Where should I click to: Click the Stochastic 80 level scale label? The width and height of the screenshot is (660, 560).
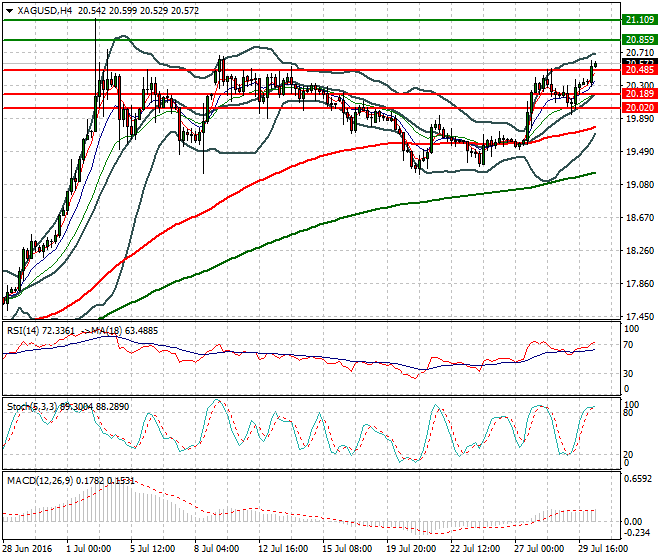[628, 413]
